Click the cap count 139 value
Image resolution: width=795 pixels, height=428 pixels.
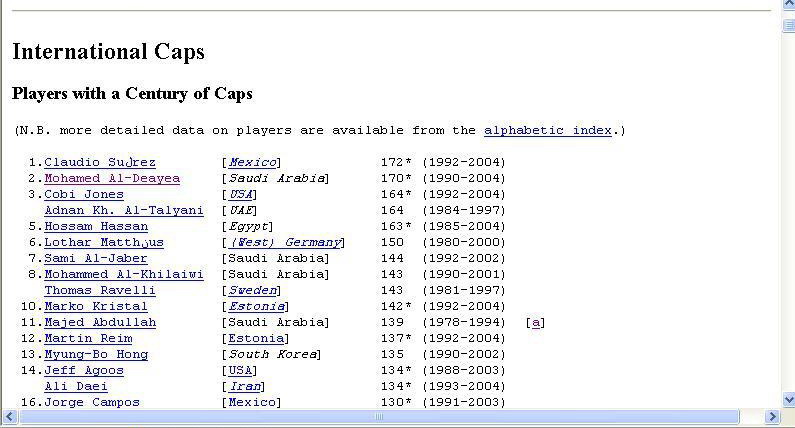click(x=392, y=323)
